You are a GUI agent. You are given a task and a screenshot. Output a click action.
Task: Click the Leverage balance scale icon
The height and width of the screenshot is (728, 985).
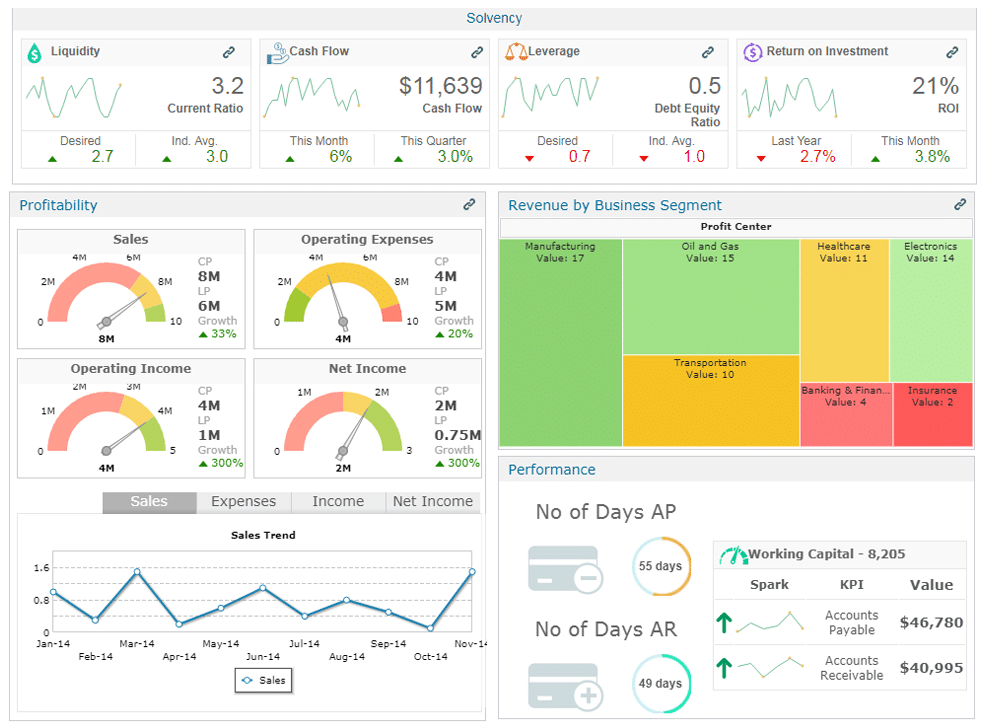515,52
